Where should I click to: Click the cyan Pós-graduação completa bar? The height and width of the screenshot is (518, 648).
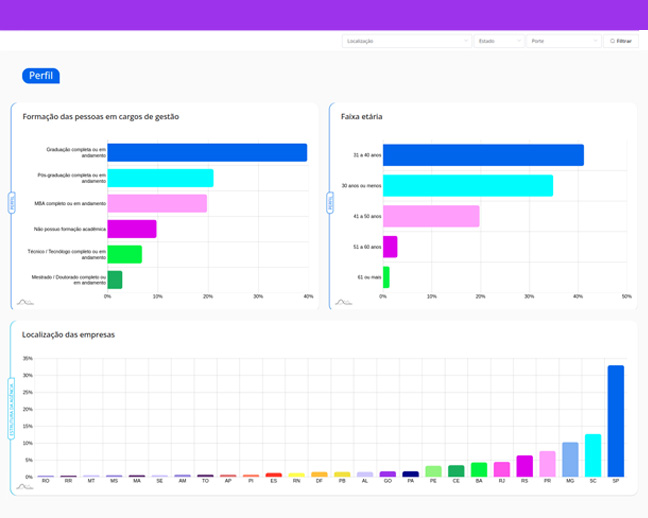coord(160,178)
